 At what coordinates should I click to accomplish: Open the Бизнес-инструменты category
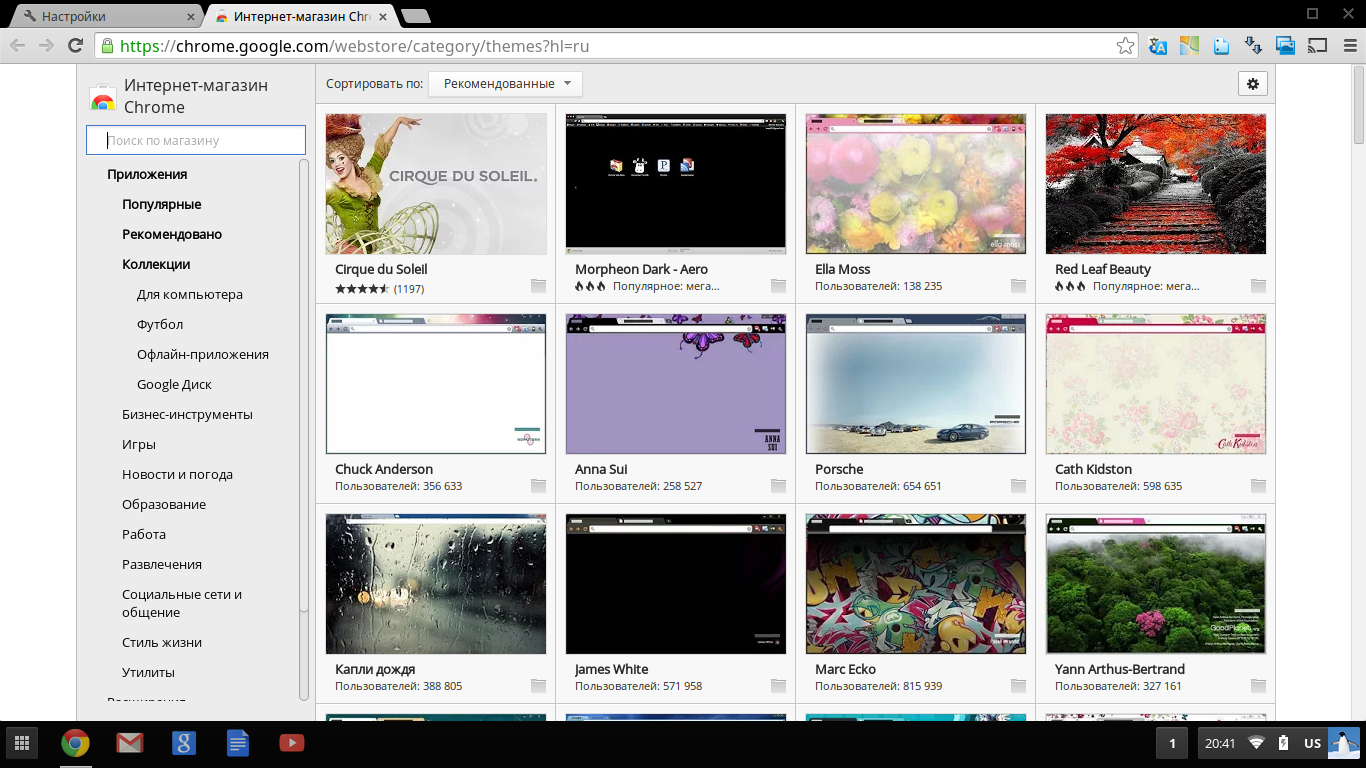(187, 415)
